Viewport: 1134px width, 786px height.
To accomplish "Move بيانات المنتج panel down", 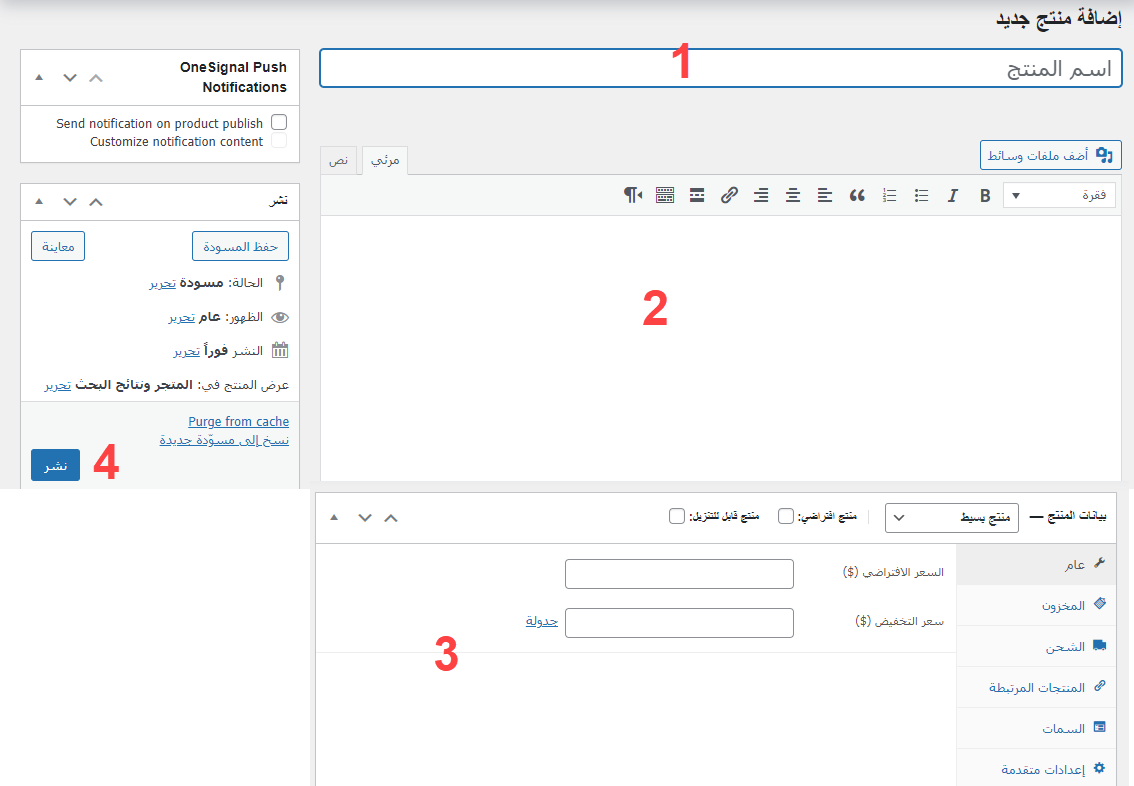I will [x=364, y=518].
